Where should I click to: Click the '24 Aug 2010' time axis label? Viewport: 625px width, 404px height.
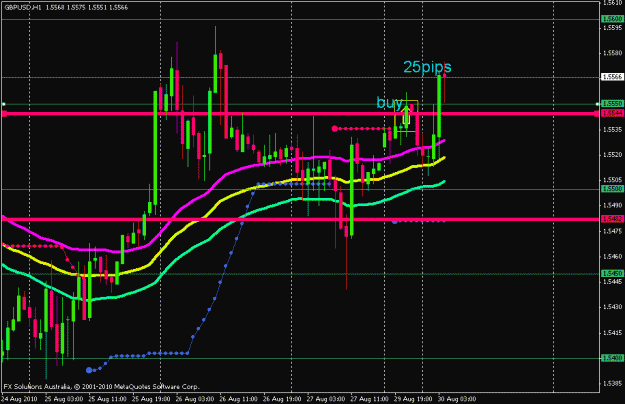coord(19,399)
